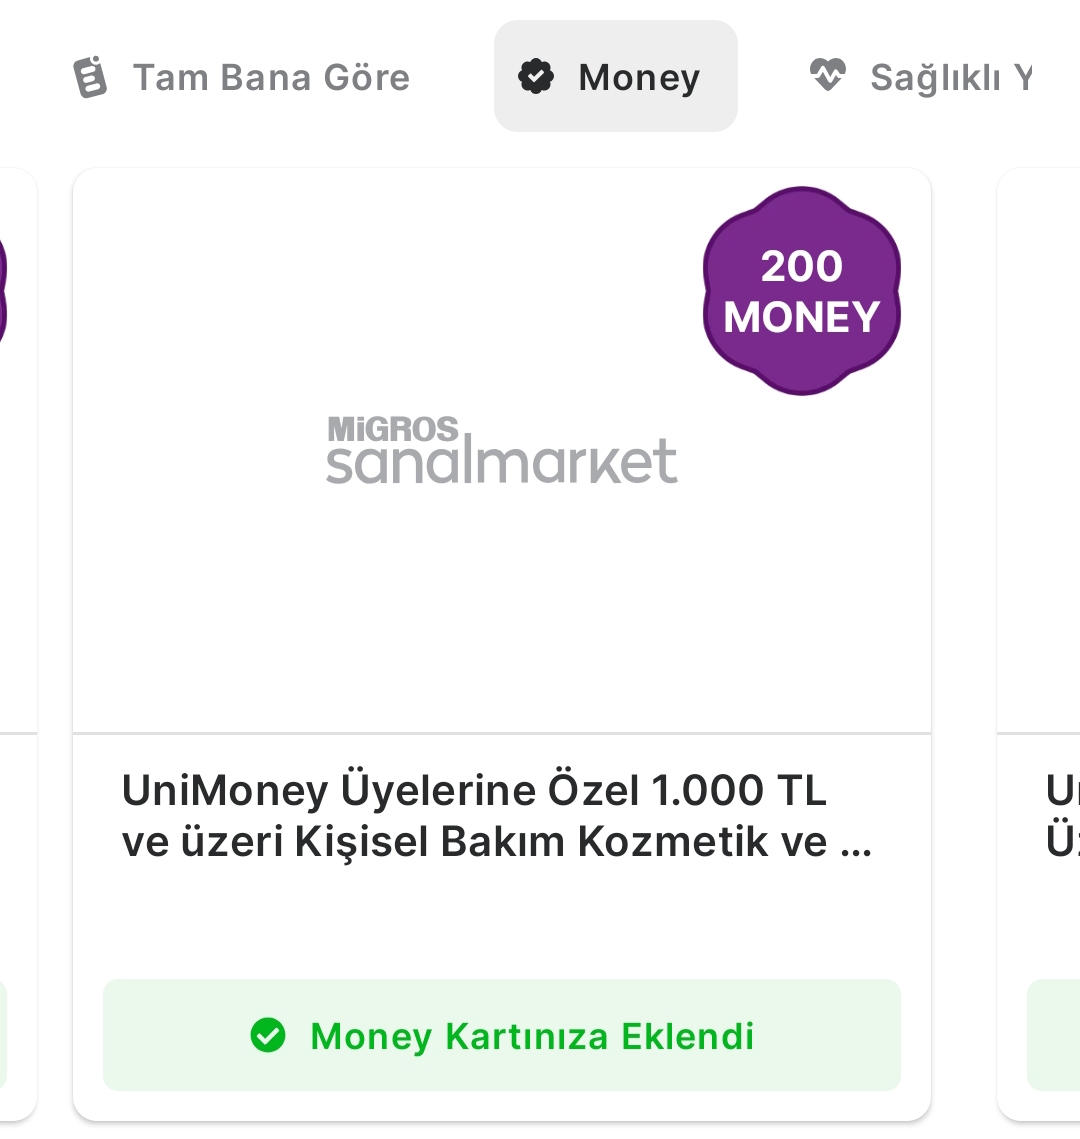Tap the previous card's green button edge
1080x1139 pixels.
pos(4,1035)
